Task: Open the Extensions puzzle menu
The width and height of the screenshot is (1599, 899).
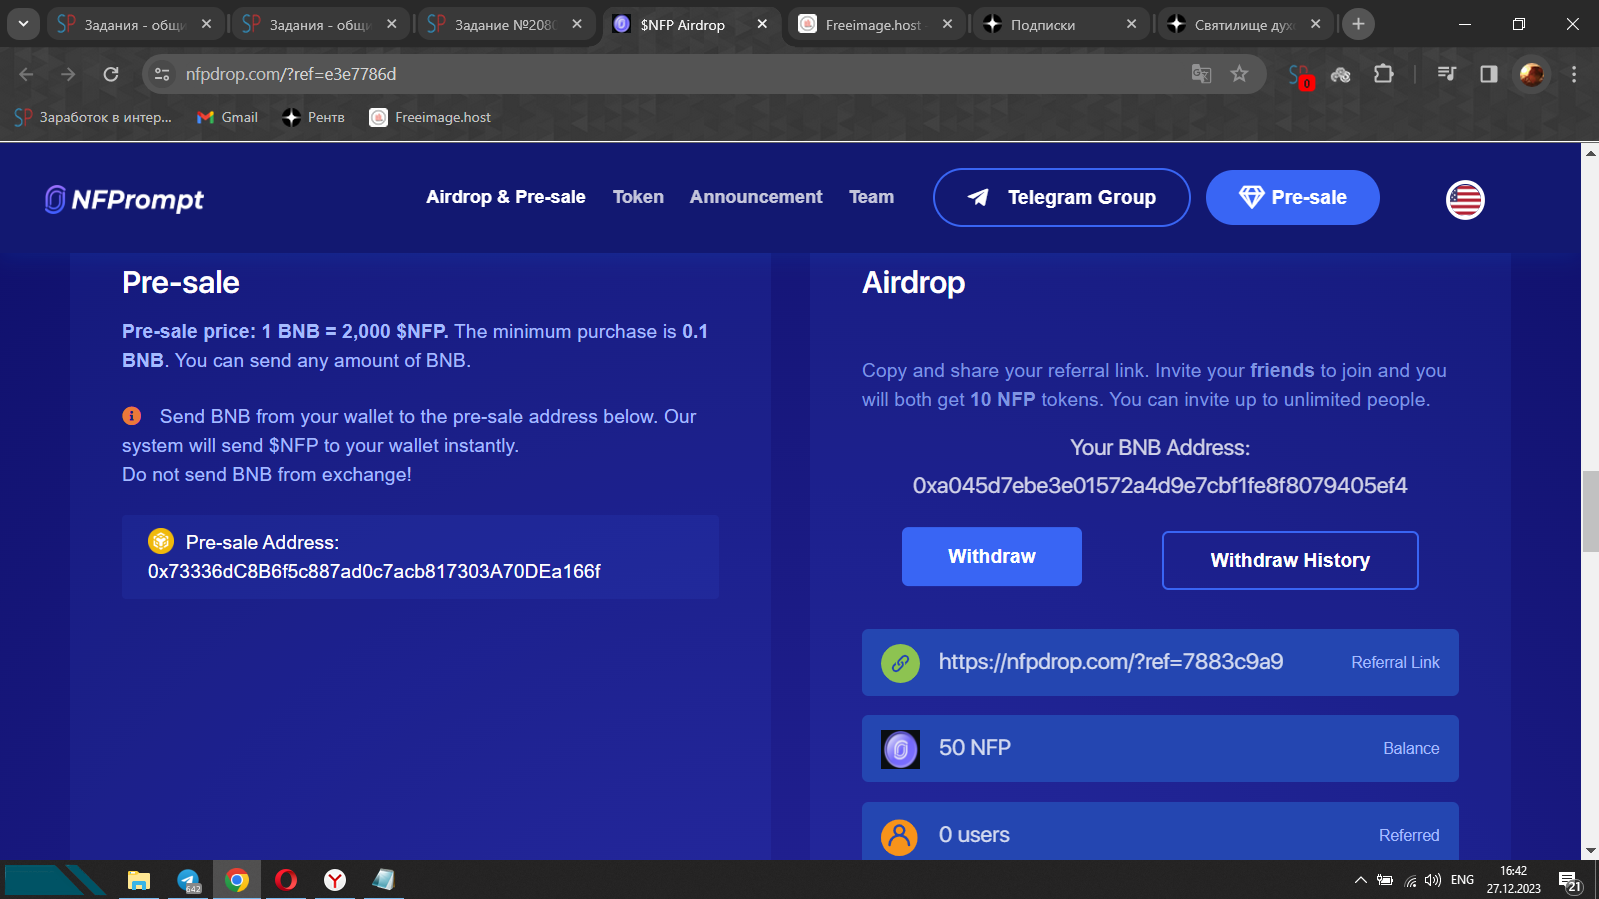Action: point(1384,74)
